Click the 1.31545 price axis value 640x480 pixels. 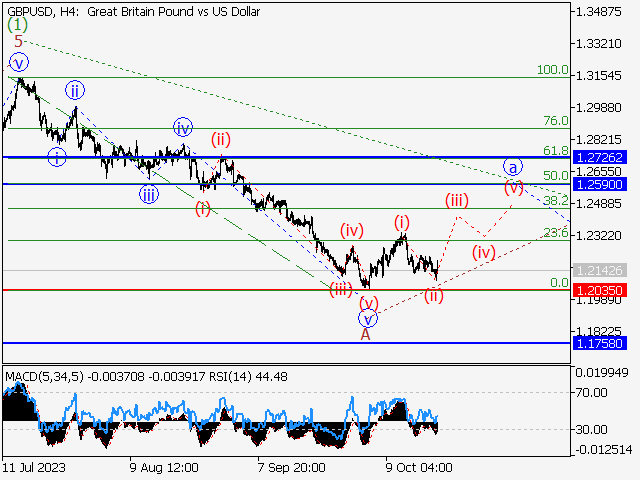598,76
